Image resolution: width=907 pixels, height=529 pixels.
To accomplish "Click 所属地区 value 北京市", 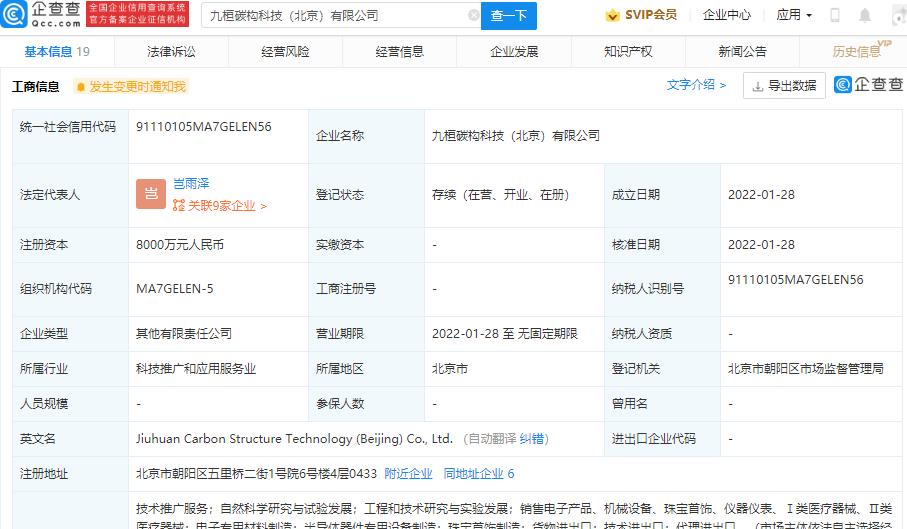I will coord(449,369).
